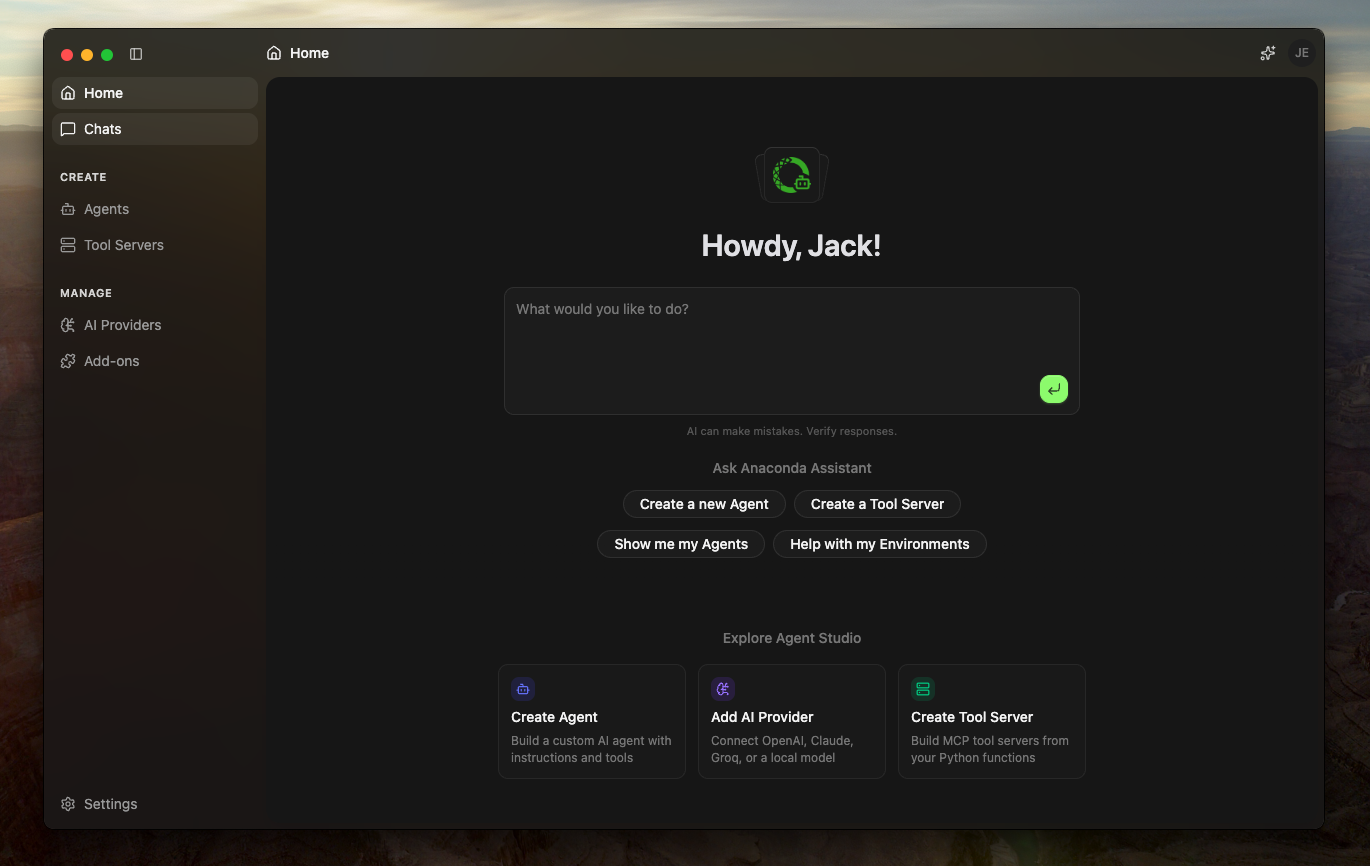Toggle the sidebar panel icon

pyautogui.click(x=136, y=54)
